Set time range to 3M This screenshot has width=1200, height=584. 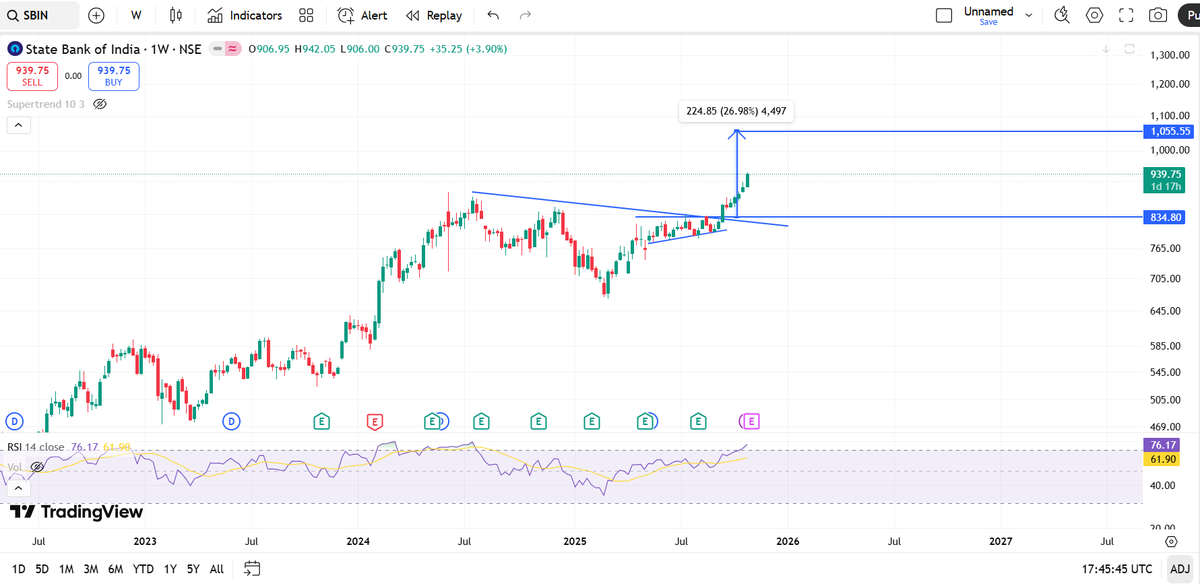tap(91, 569)
